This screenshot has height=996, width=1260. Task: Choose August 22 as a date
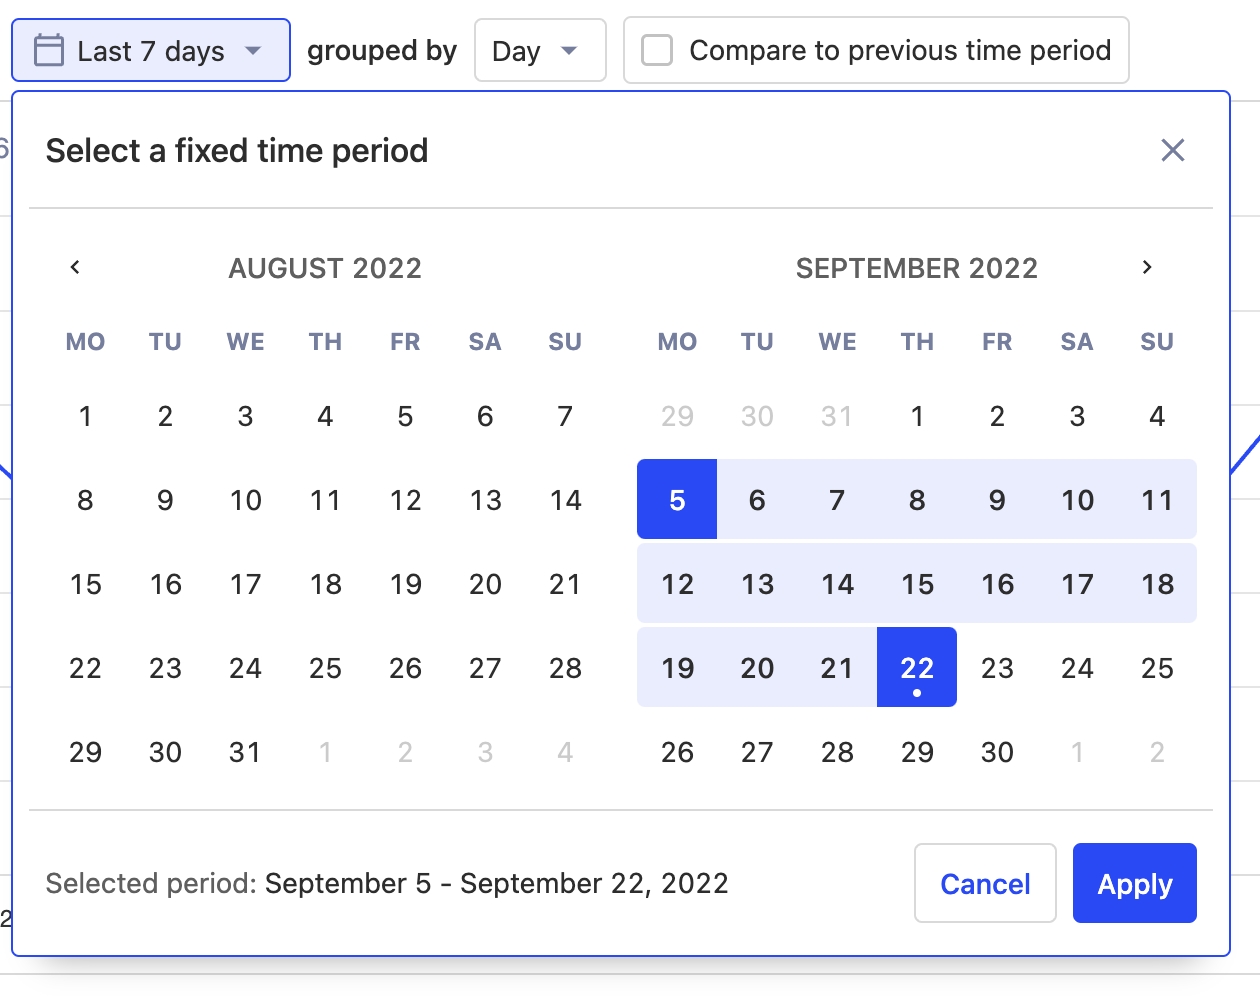coord(85,668)
